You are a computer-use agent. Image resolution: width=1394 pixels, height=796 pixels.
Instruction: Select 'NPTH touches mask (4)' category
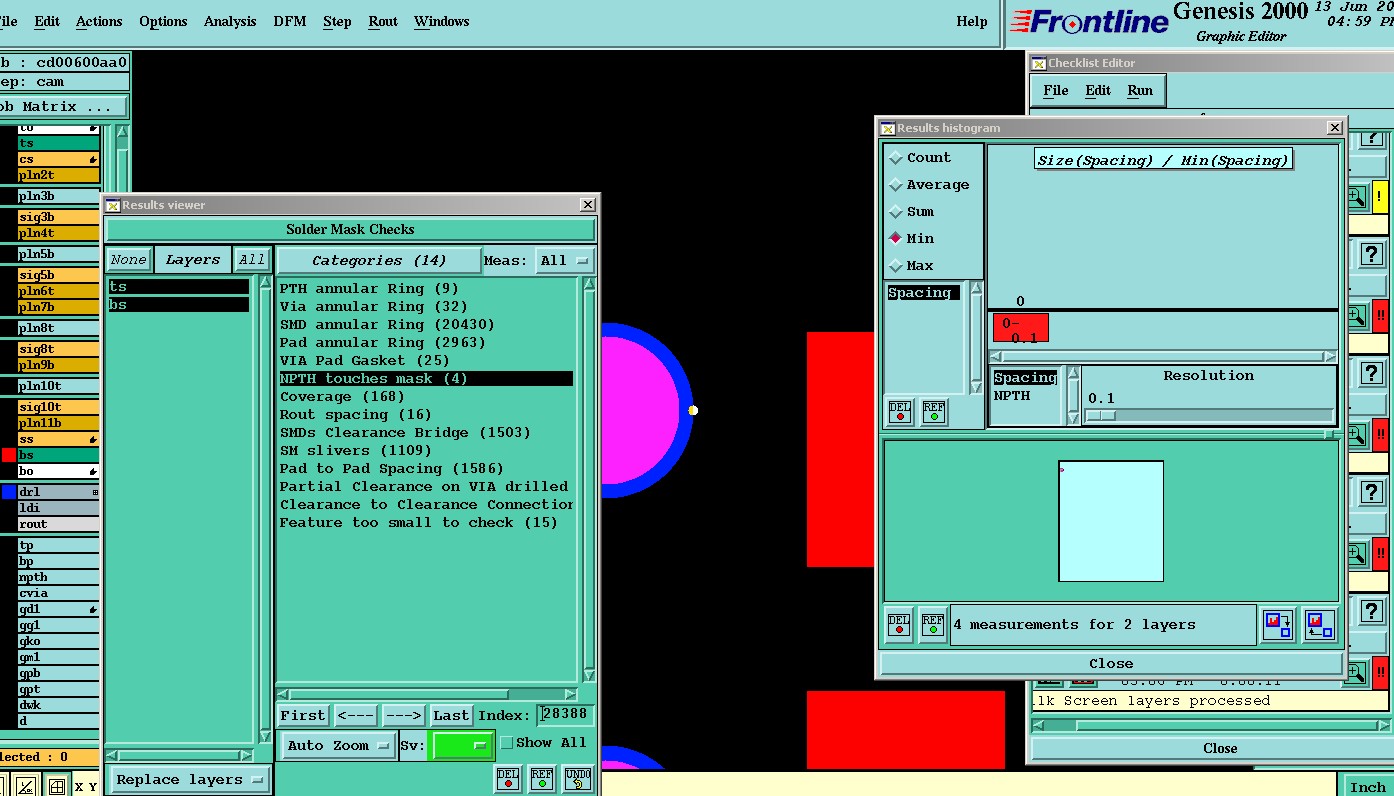[x=426, y=379]
